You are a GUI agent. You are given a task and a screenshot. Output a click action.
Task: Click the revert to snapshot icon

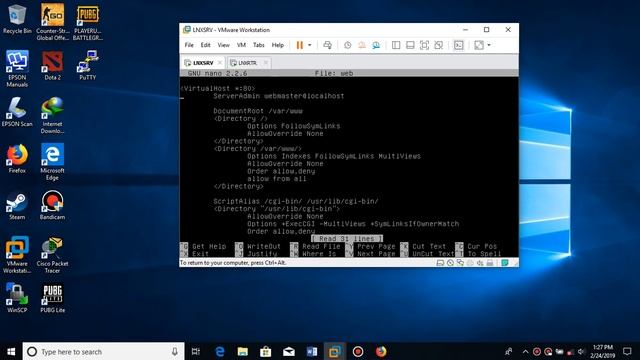(362, 45)
